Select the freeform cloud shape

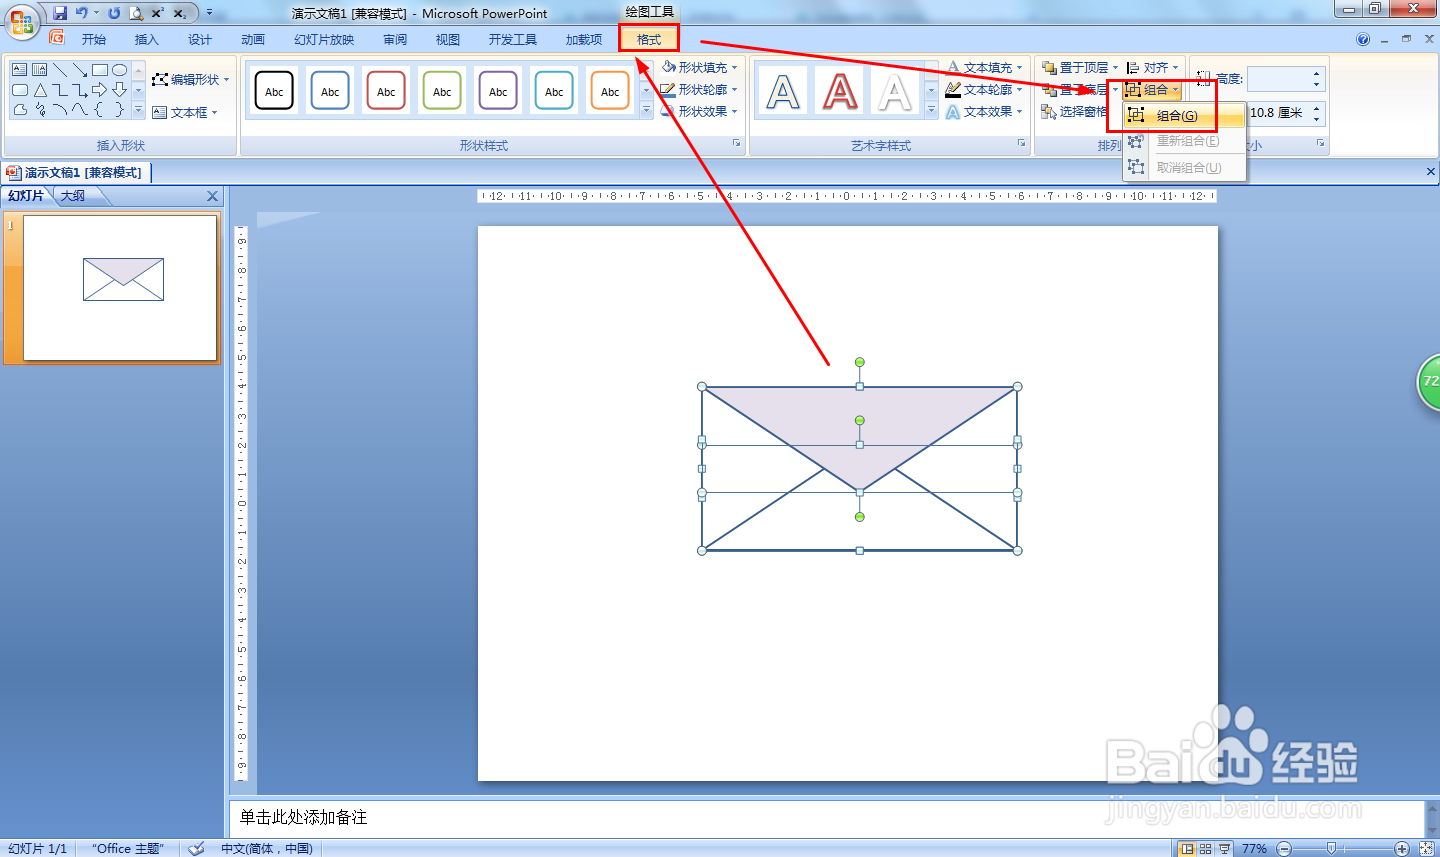[x=20, y=110]
